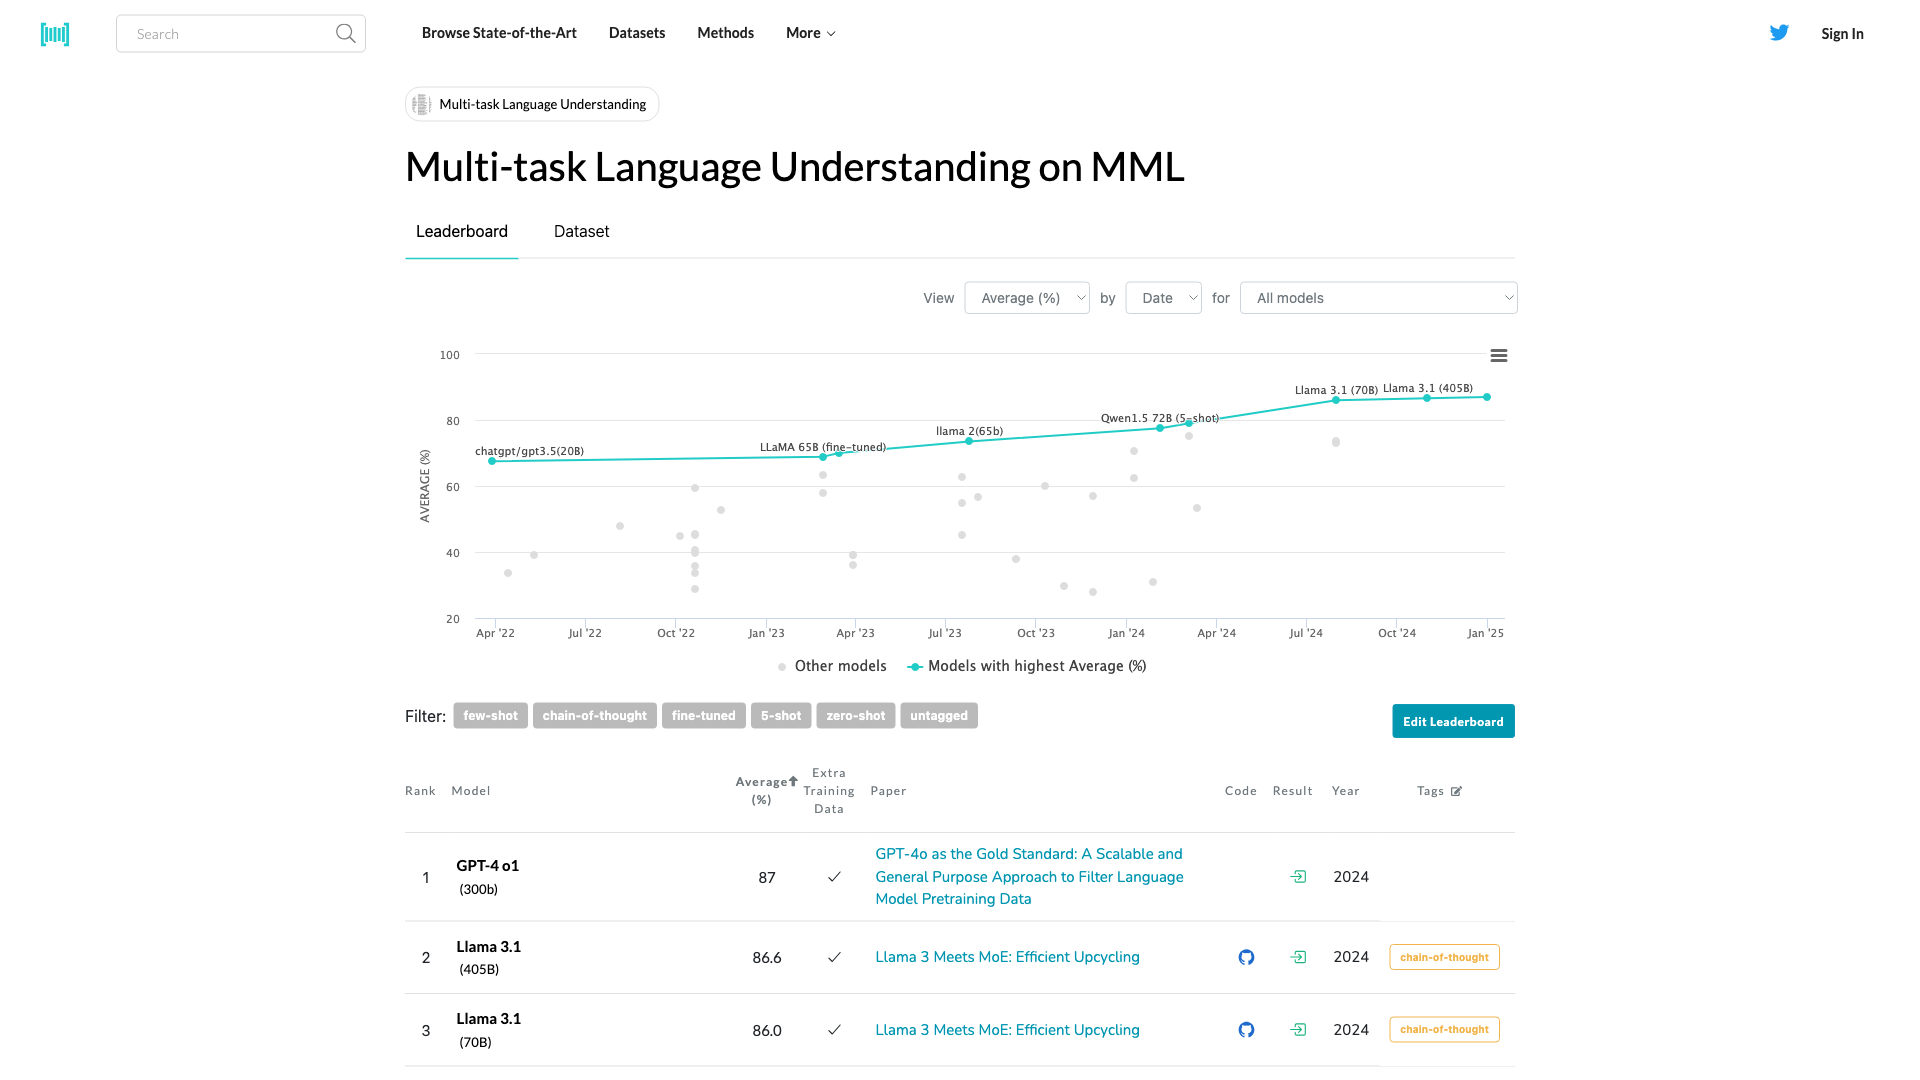Click the Llama 3.1 (405B) chart data point
This screenshot has height=1080, width=1920.
(1427, 398)
